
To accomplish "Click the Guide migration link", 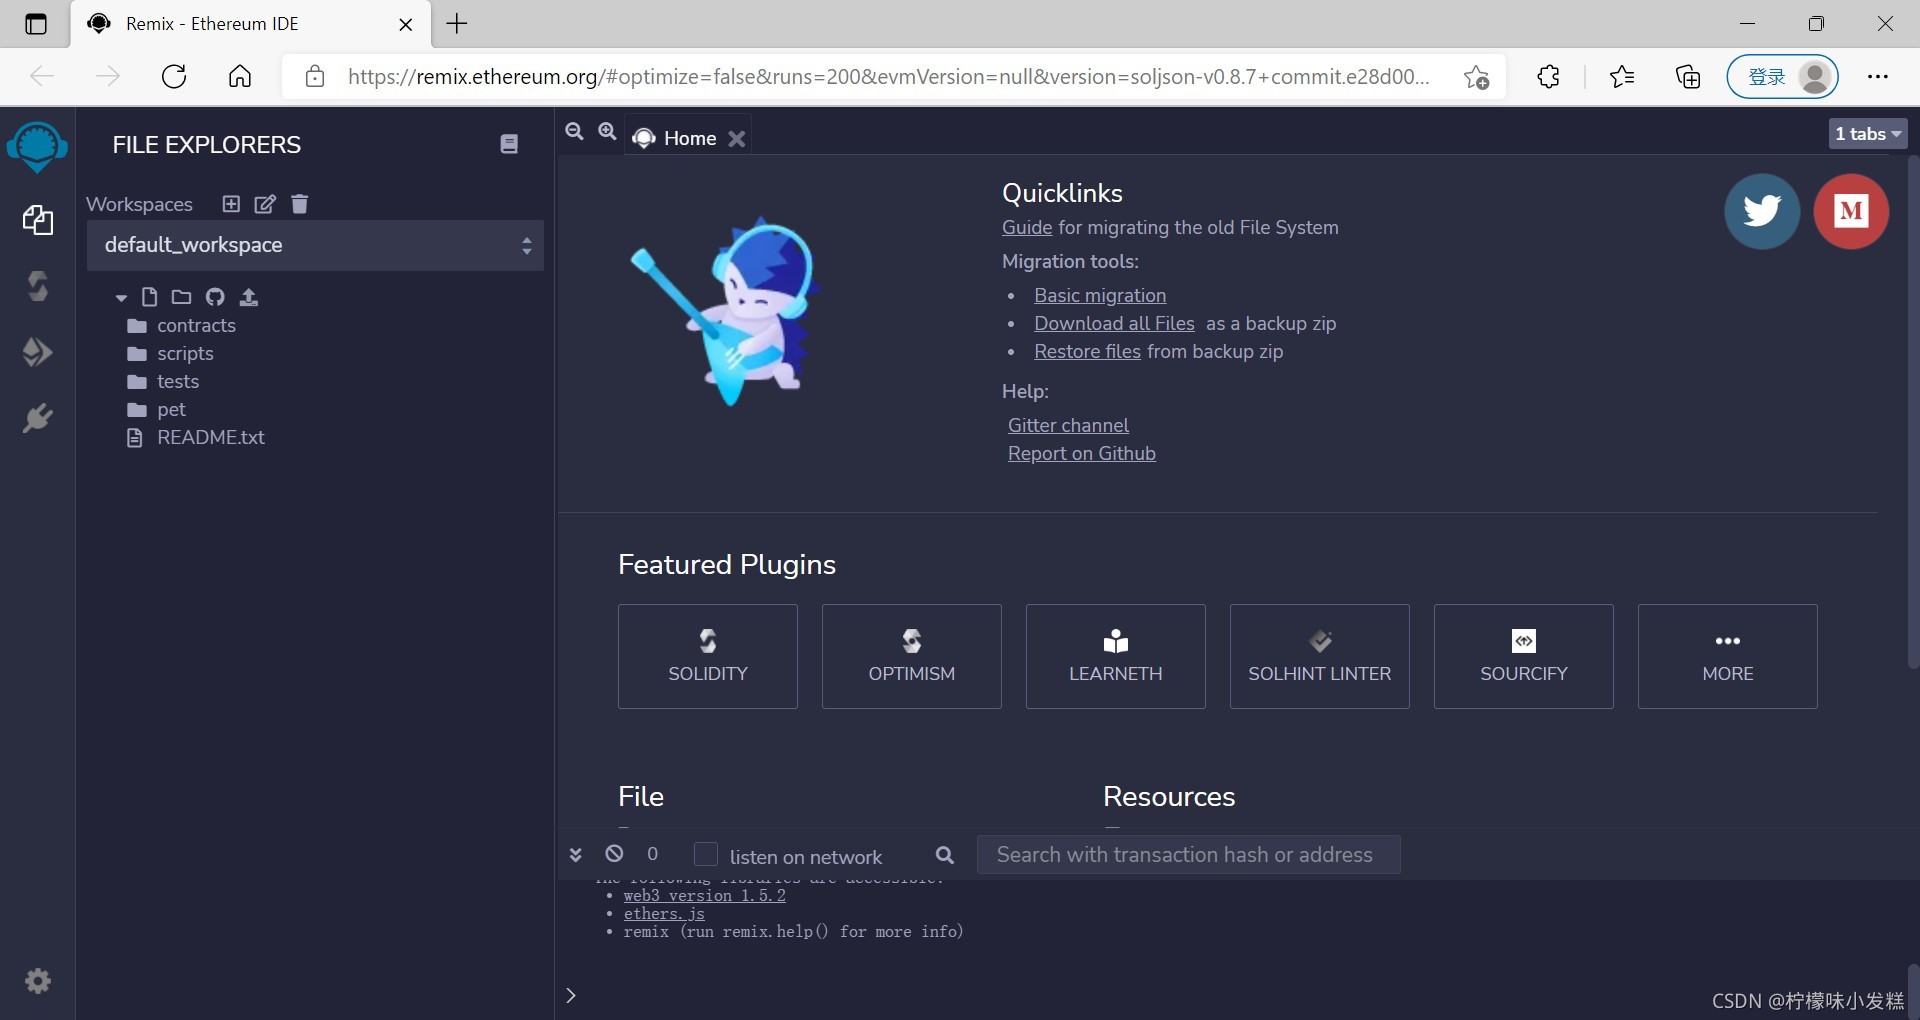I will point(1027,227).
